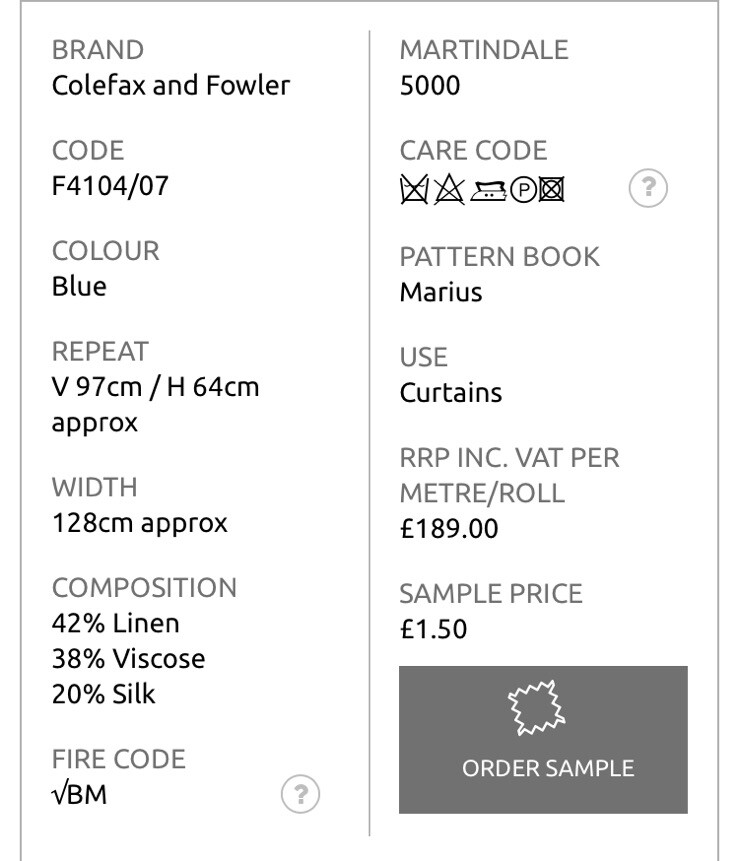Click the do-not-wash care symbol
Viewport: 736px width, 861px height.
414,189
